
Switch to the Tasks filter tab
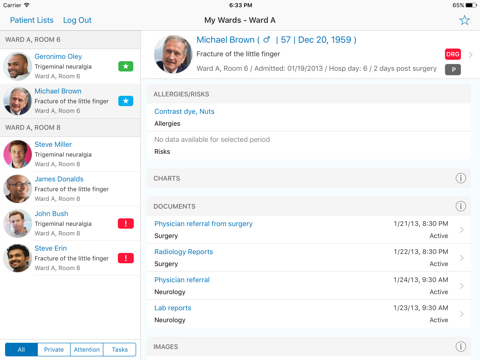[120, 349]
